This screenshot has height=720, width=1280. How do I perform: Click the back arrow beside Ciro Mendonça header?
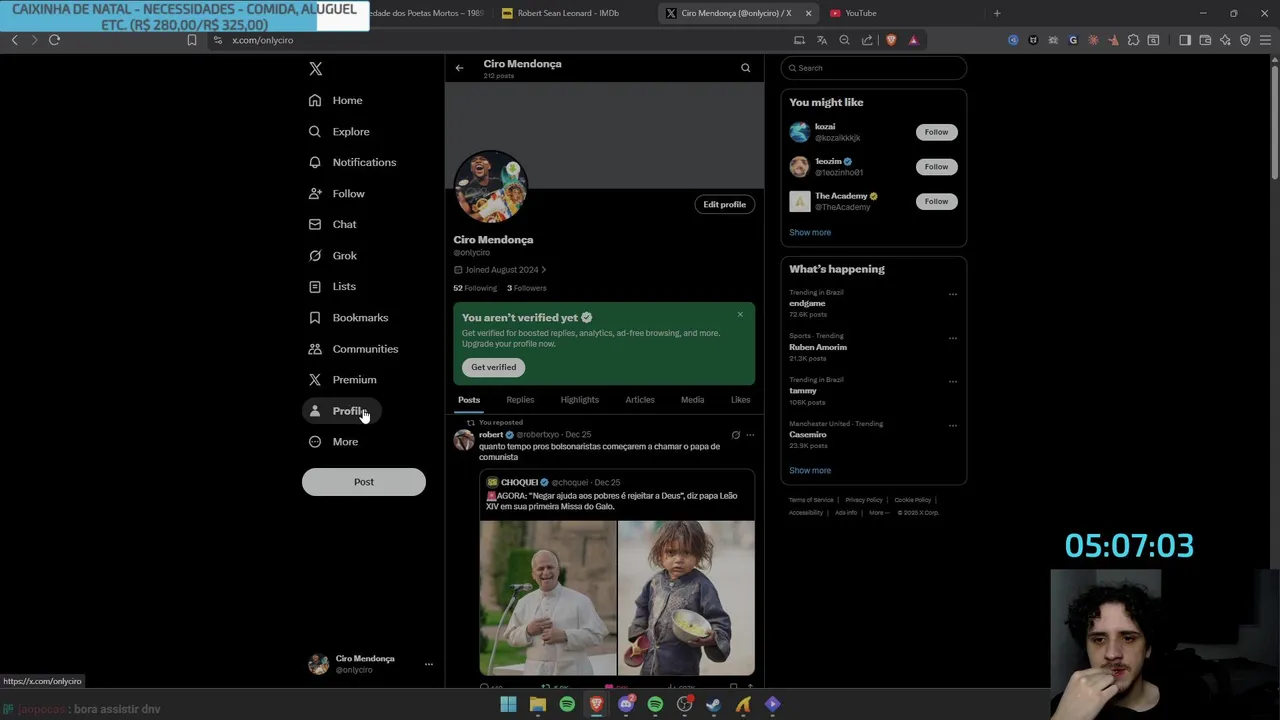click(459, 68)
